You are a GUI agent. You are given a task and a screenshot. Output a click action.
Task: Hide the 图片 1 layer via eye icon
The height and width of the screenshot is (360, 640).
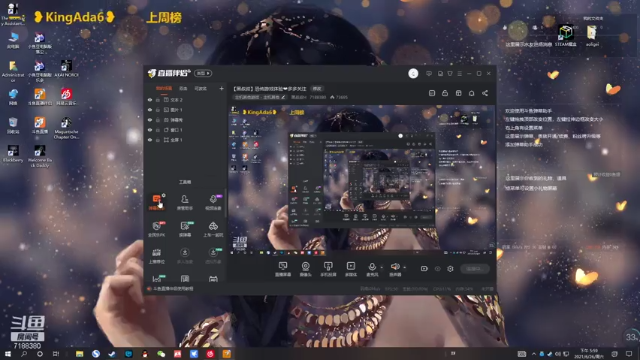(150, 110)
